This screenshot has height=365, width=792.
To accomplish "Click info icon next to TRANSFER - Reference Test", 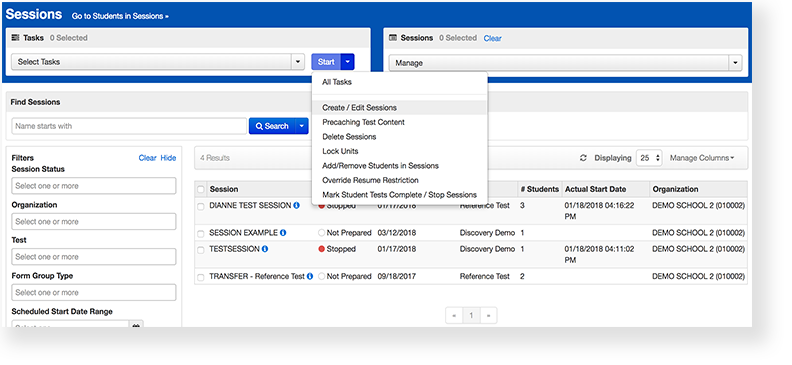I will click(x=310, y=276).
